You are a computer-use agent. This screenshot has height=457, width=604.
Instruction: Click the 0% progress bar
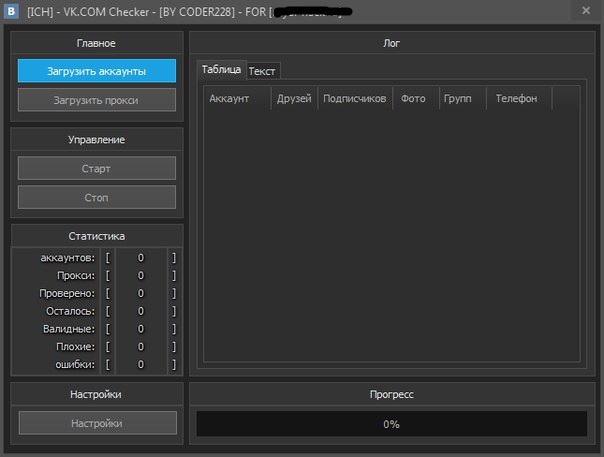tap(391, 424)
